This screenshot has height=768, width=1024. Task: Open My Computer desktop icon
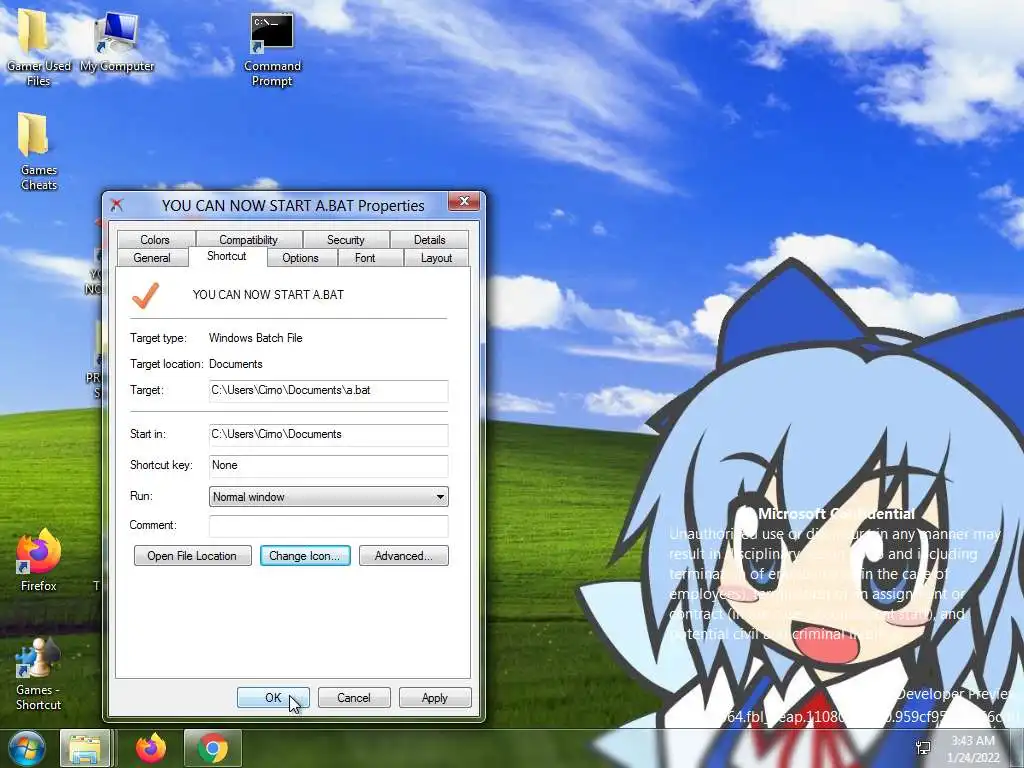pyautogui.click(x=117, y=42)
